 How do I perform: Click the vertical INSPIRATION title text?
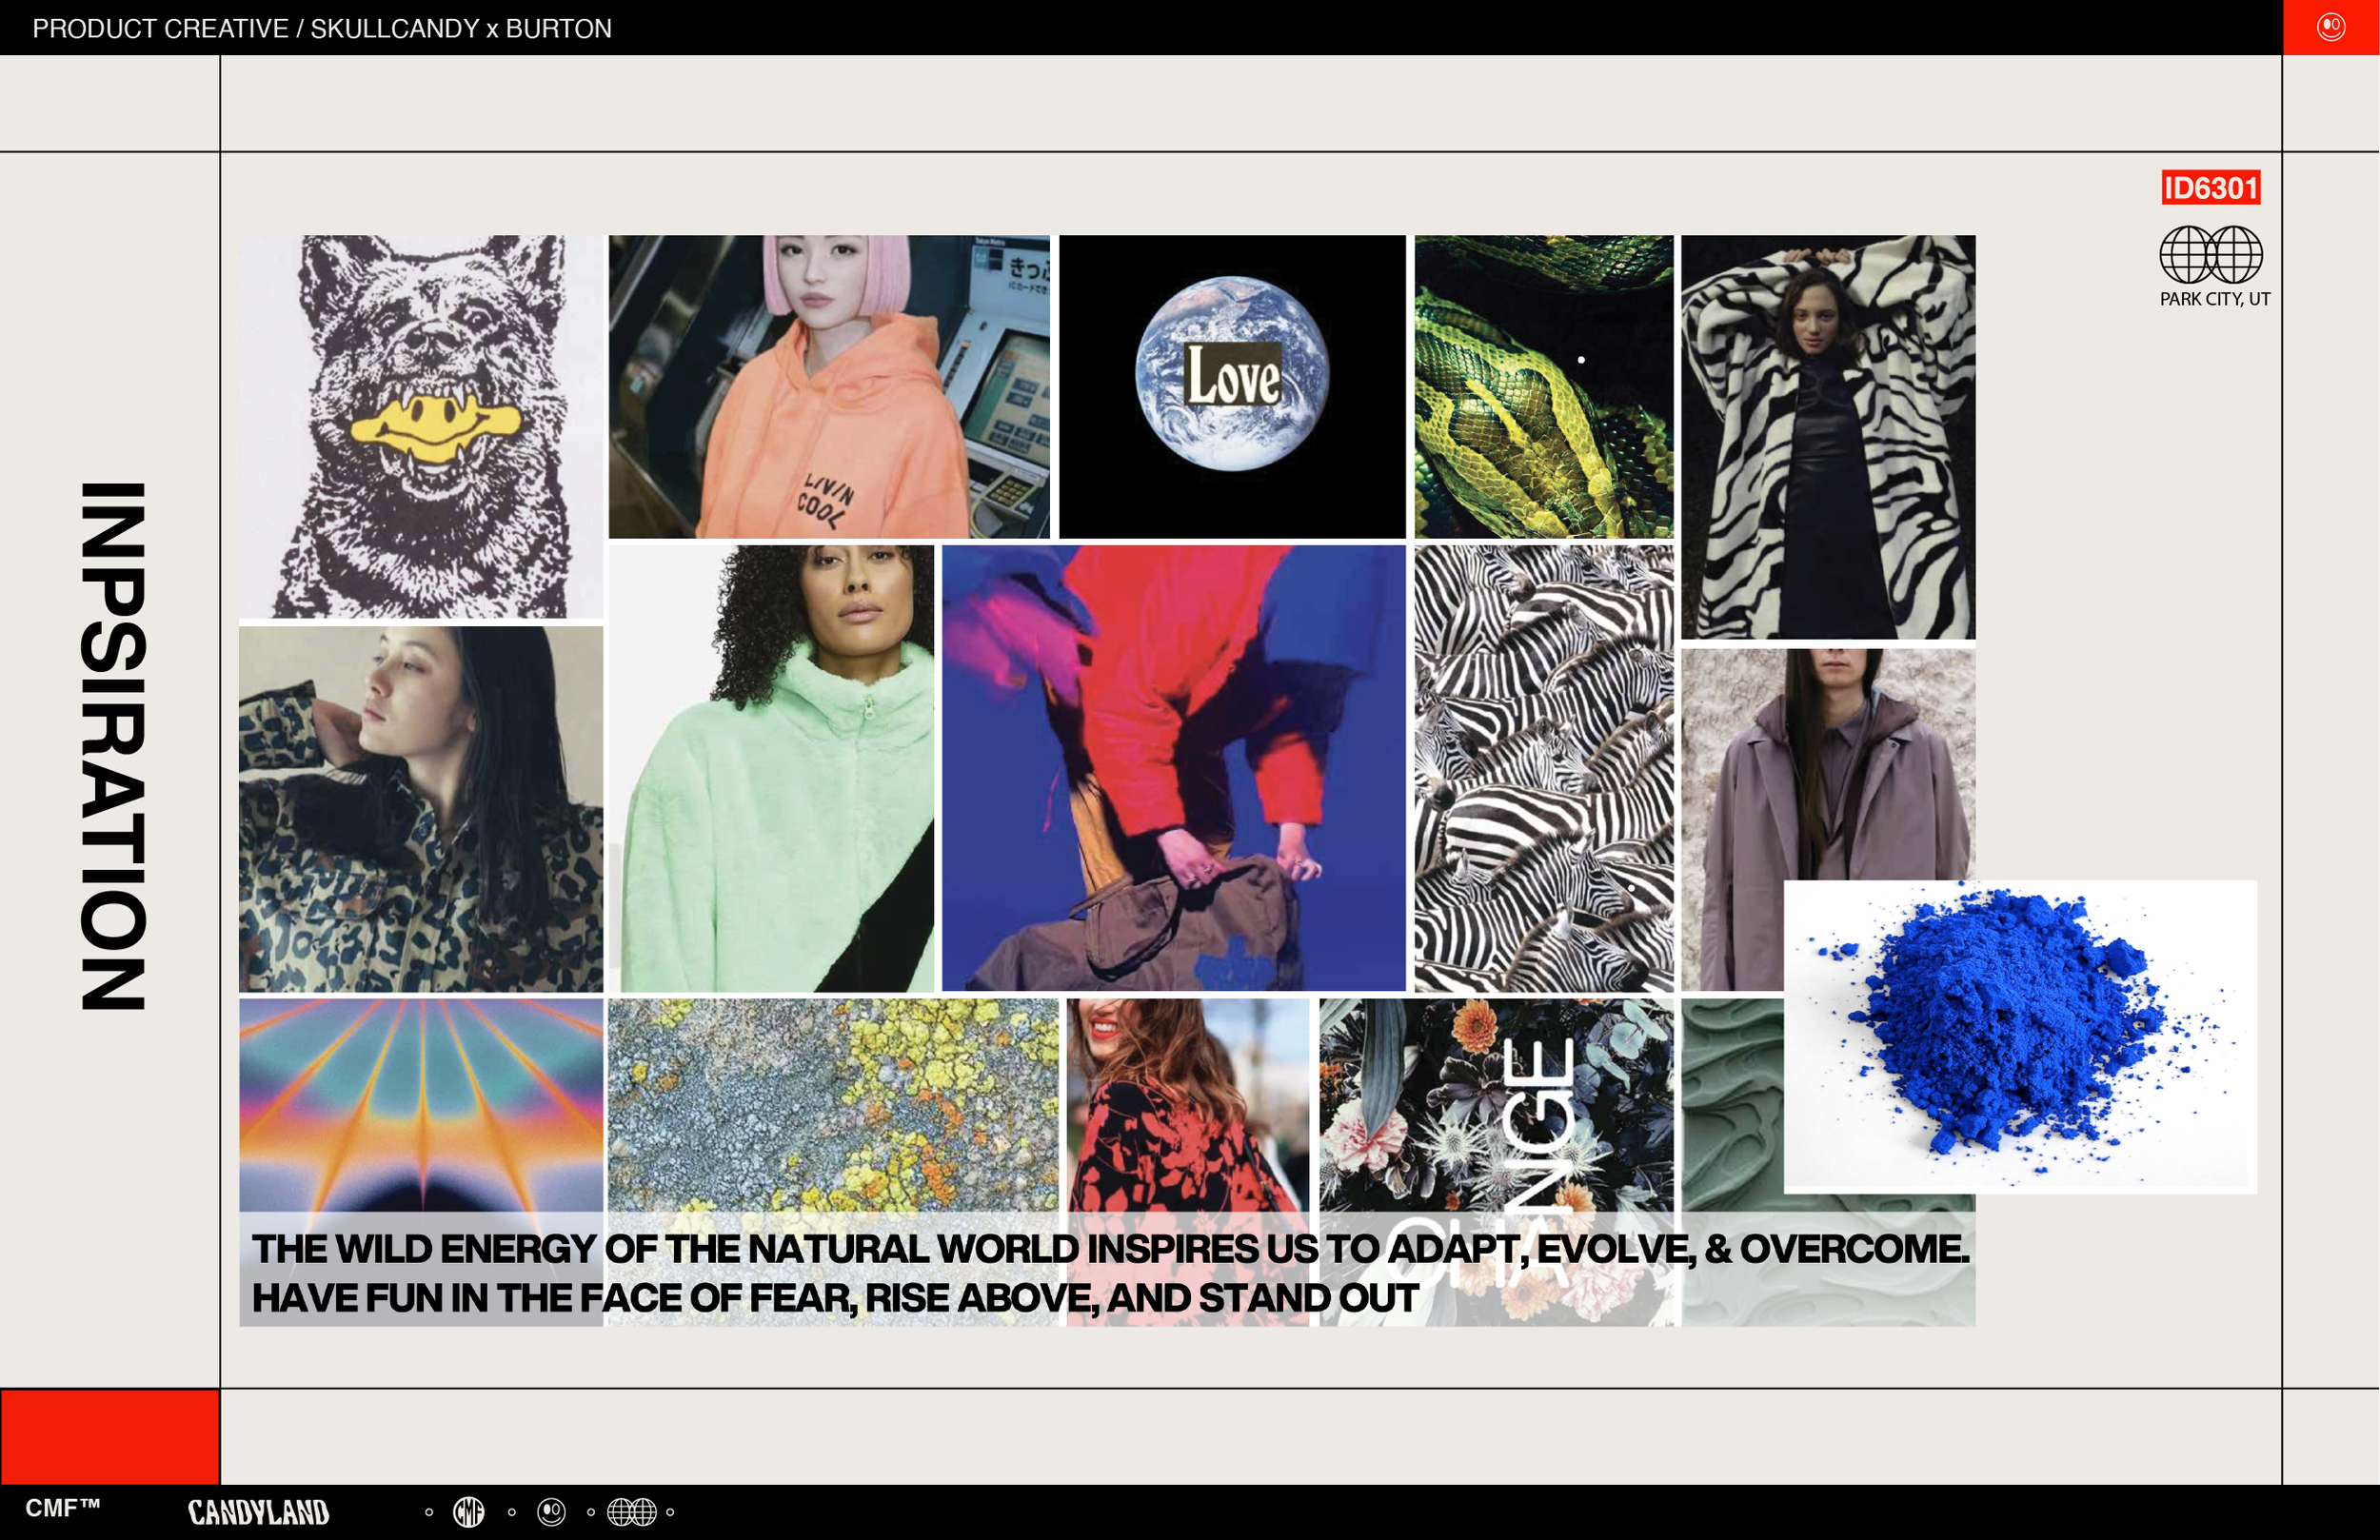(x=113, y=746)
